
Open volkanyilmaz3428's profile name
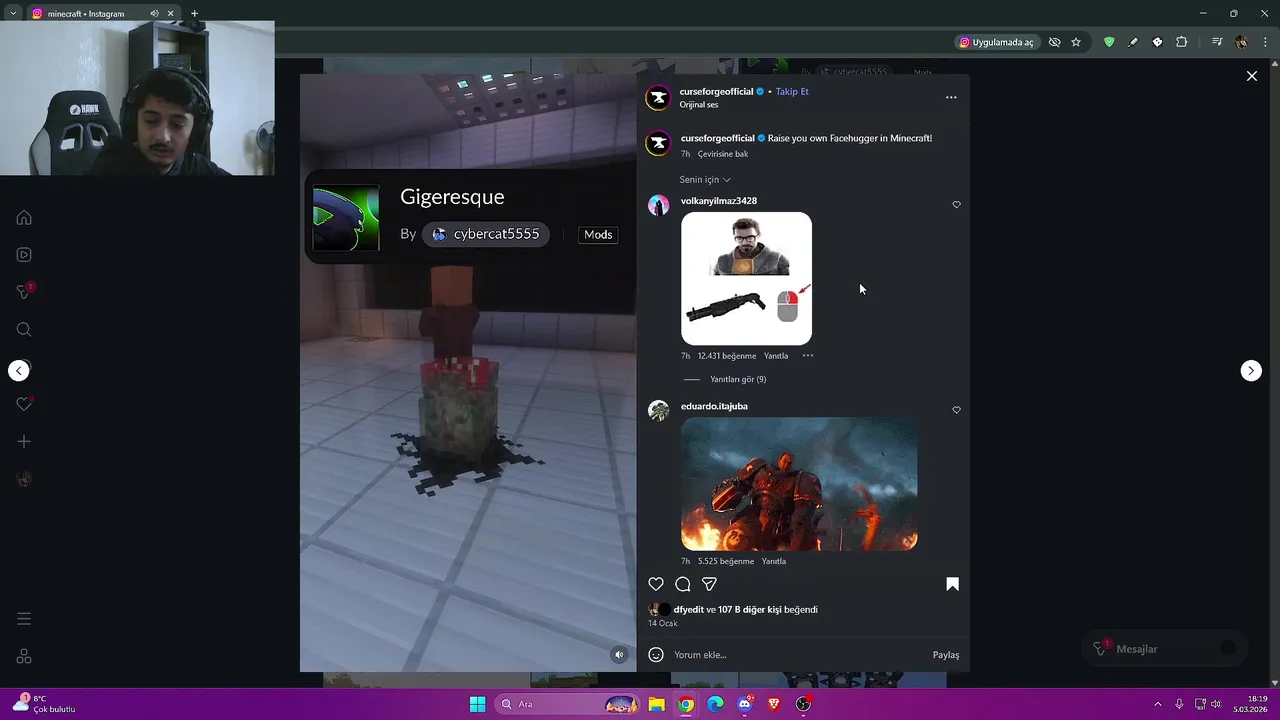719,201
